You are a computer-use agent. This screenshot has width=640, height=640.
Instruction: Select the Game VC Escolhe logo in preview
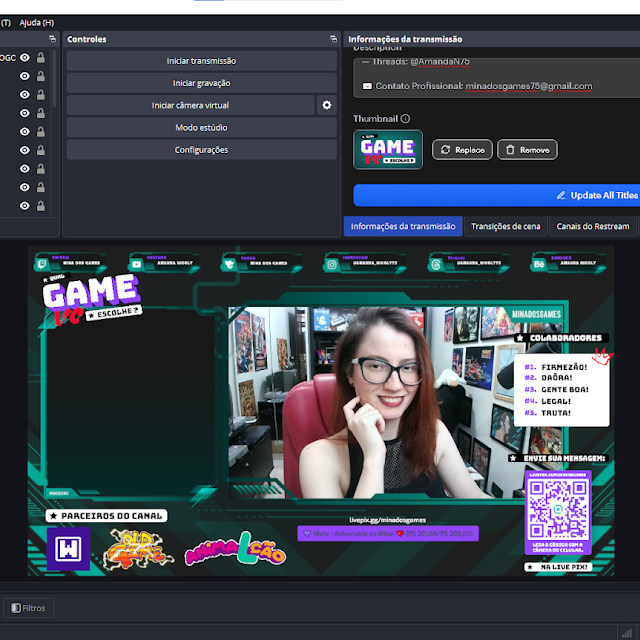tap(92, 300)
